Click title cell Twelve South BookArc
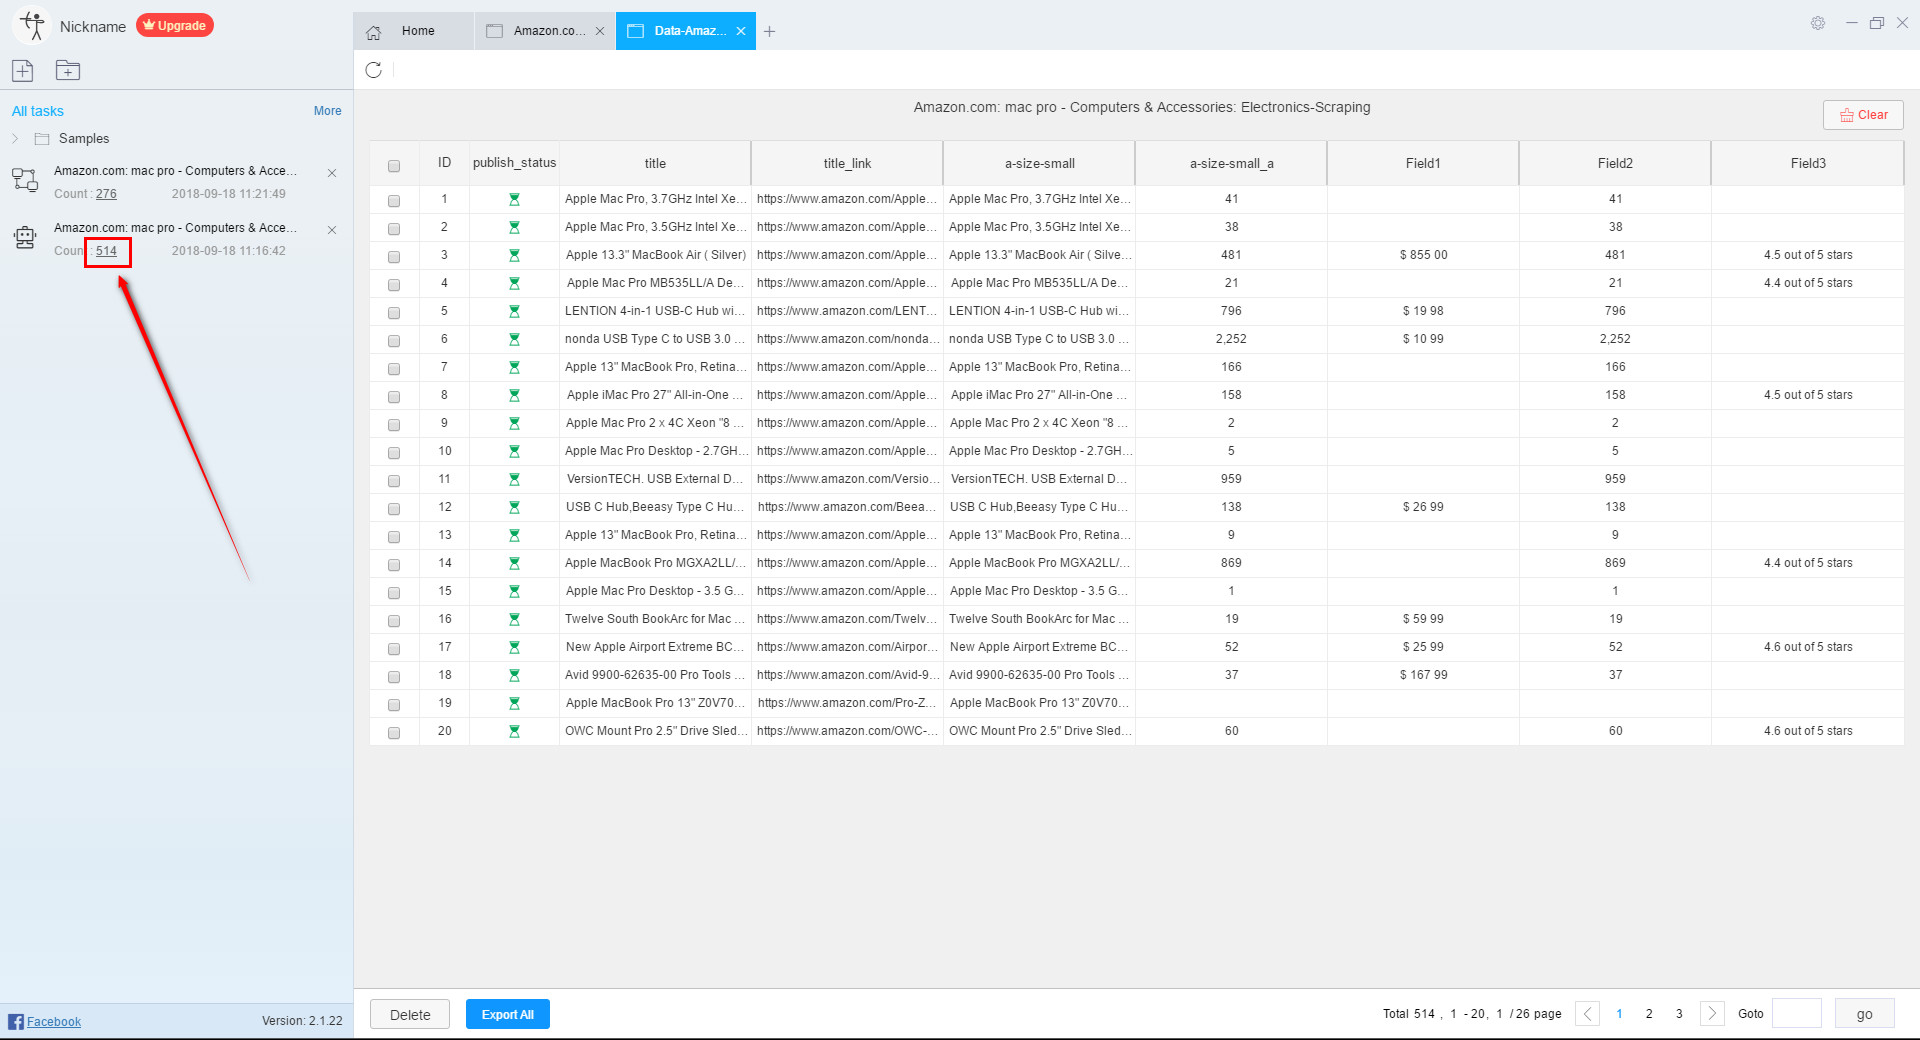Screen dimensions: 1920x1040 [x=655, y=619]
